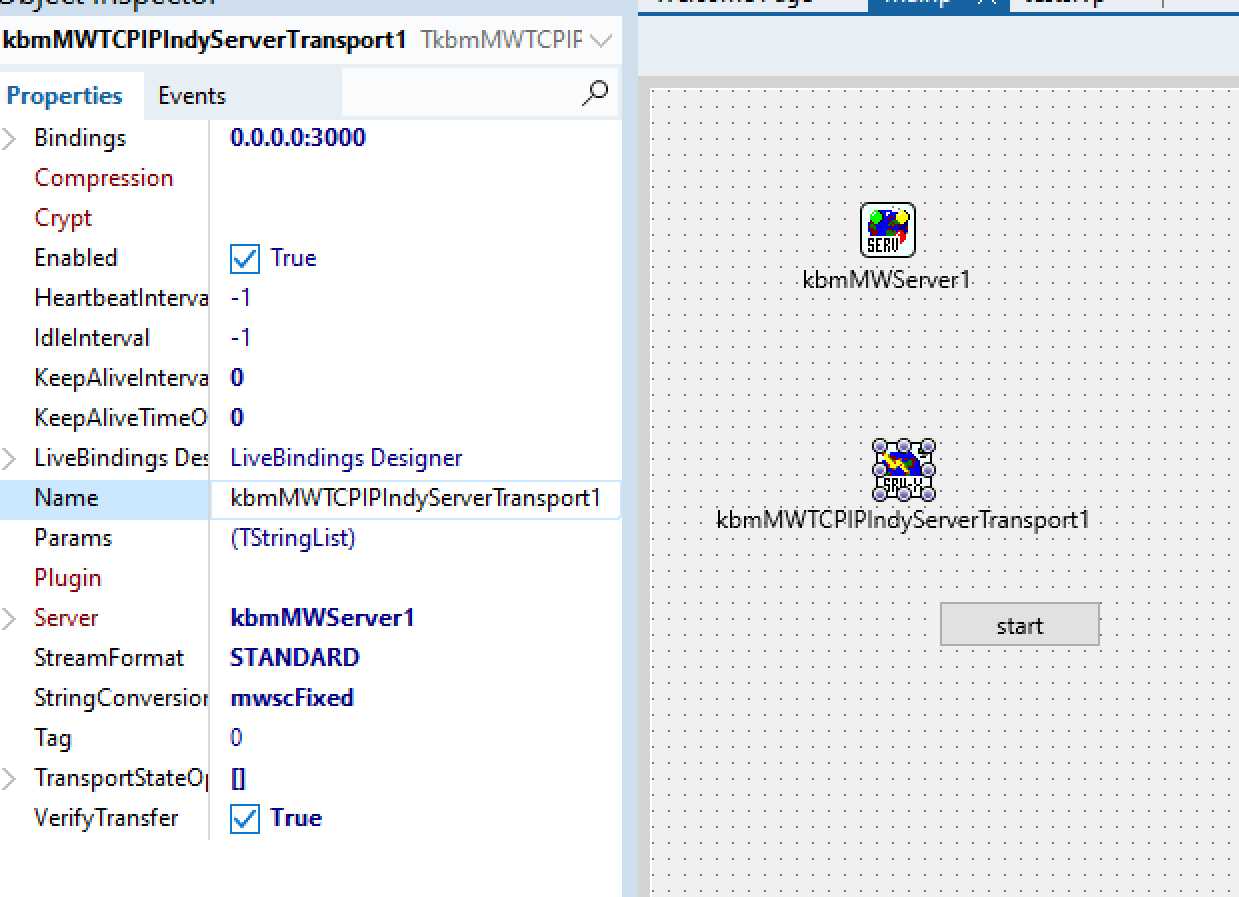
Task: Click the StreamFormat value STANDARD
Action: pyautogui.click(x=295, y=658)
